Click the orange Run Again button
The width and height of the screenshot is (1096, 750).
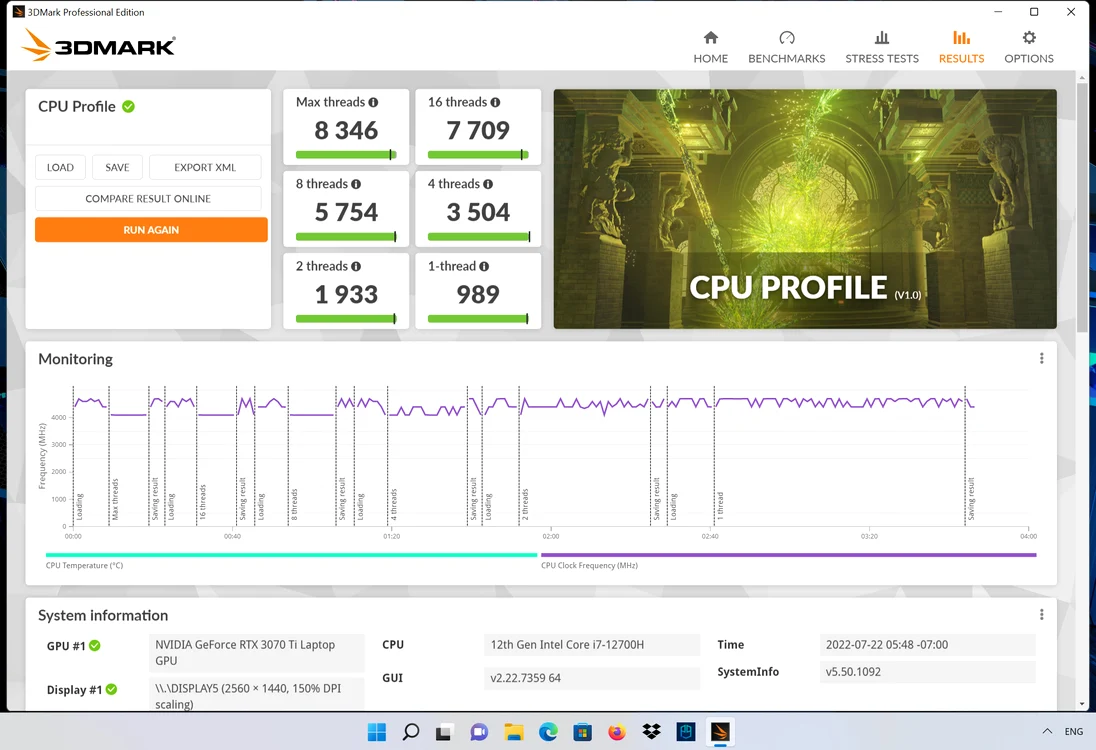click(151, 230)
